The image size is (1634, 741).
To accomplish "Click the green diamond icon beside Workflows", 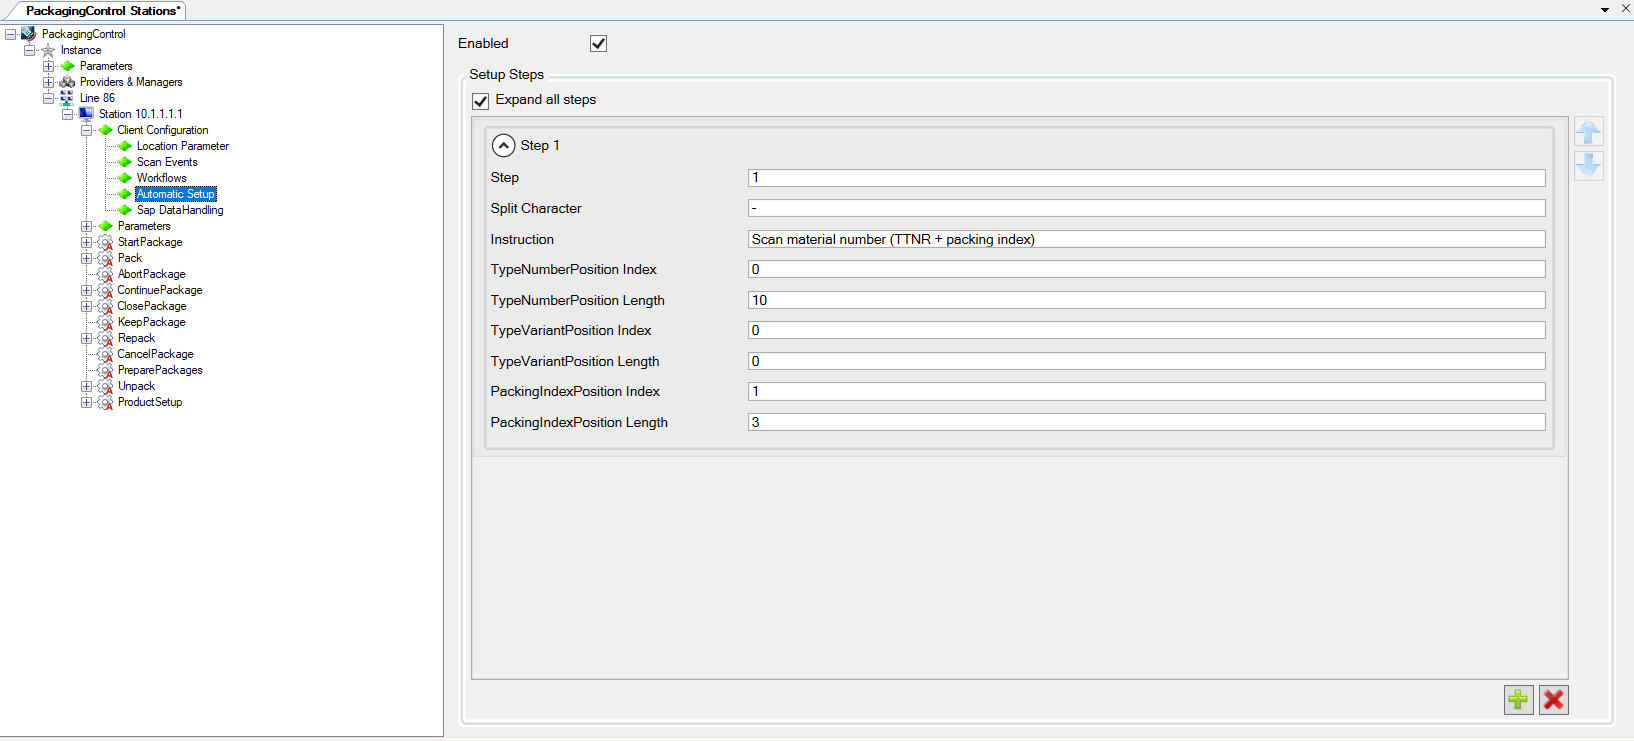I will (125, 178).
